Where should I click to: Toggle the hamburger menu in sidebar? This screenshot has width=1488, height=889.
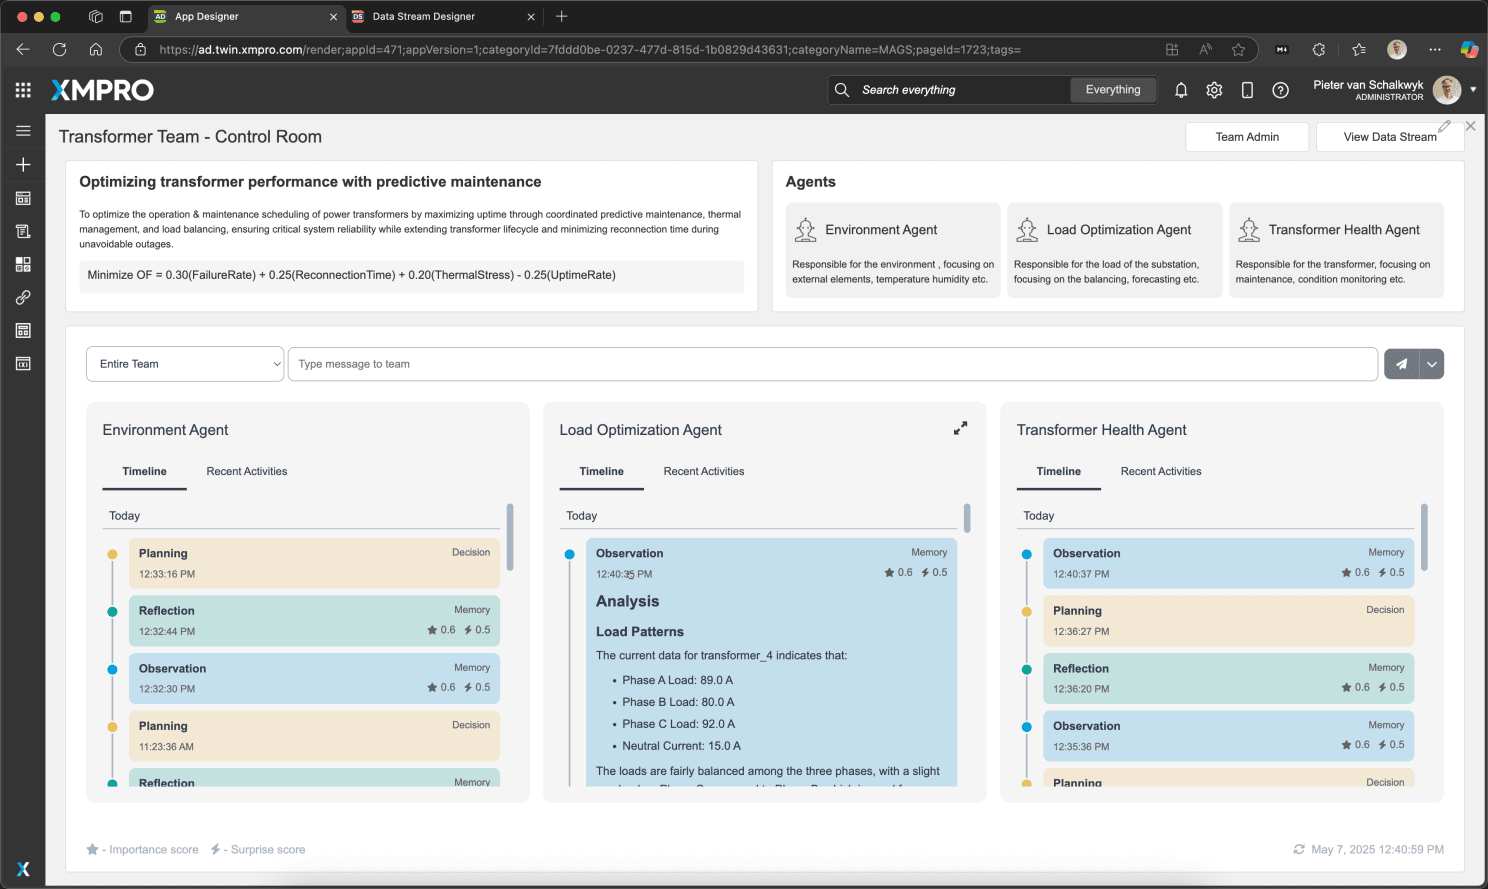23,131
